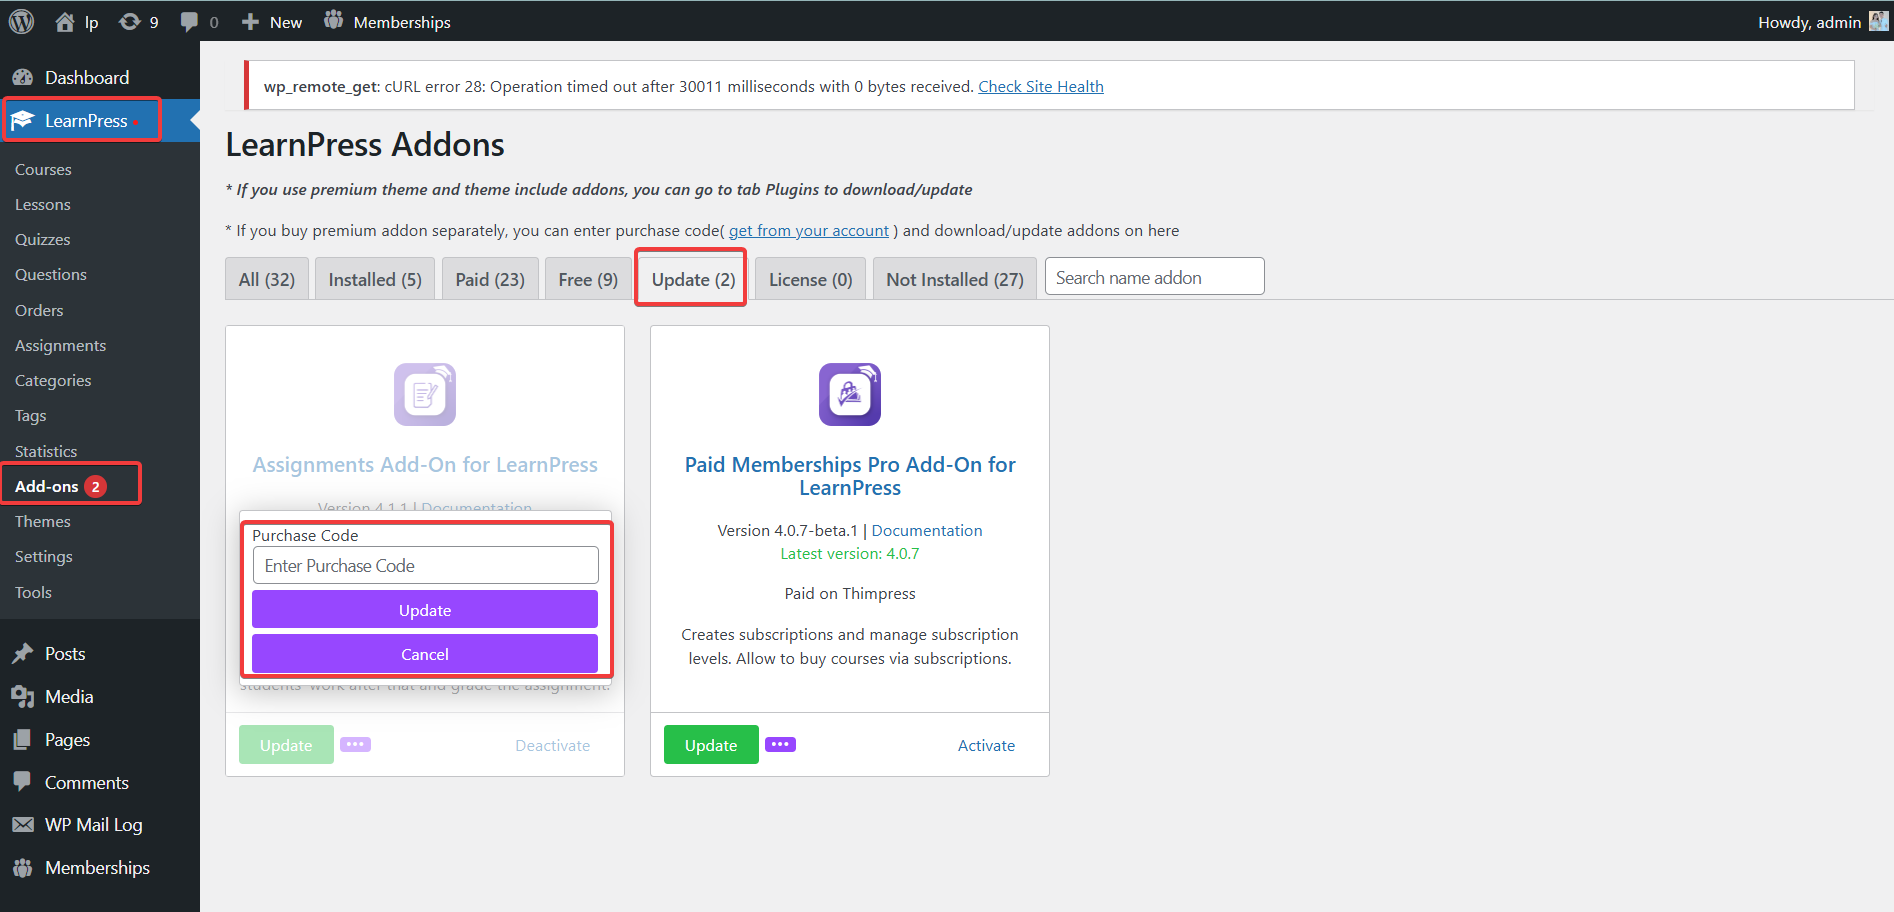Open the WP Mail Log envelope icon
The width and height of the screenshot is (1894, 912).
coord(22,824)
